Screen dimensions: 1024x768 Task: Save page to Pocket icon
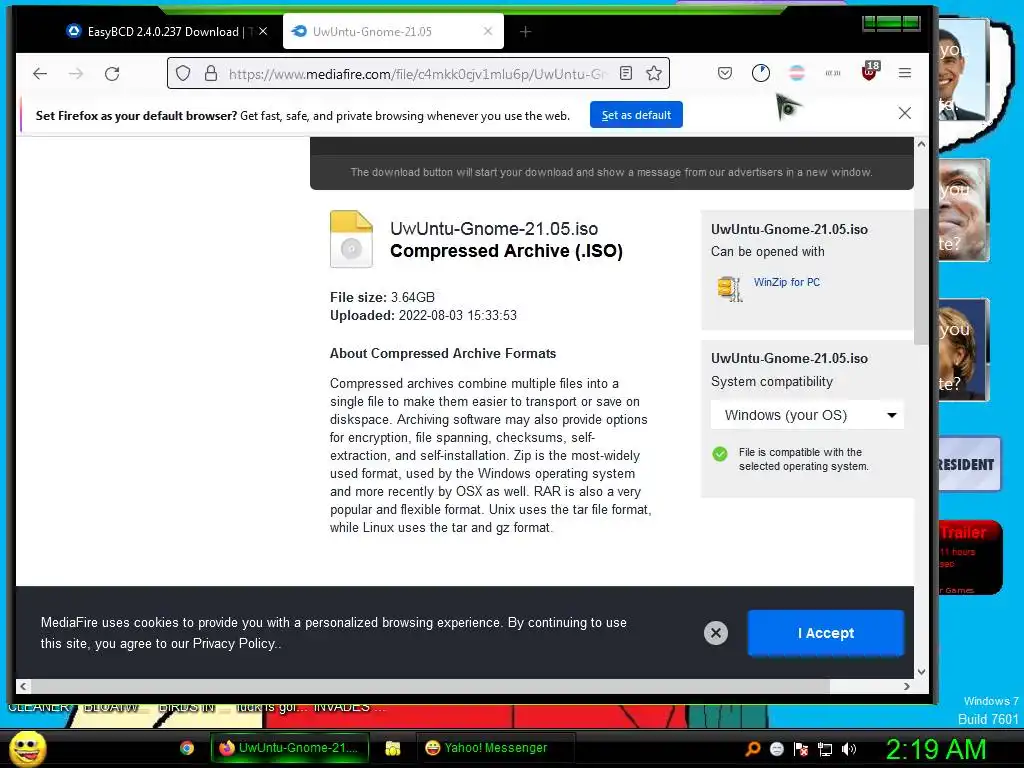pos(725,73)
